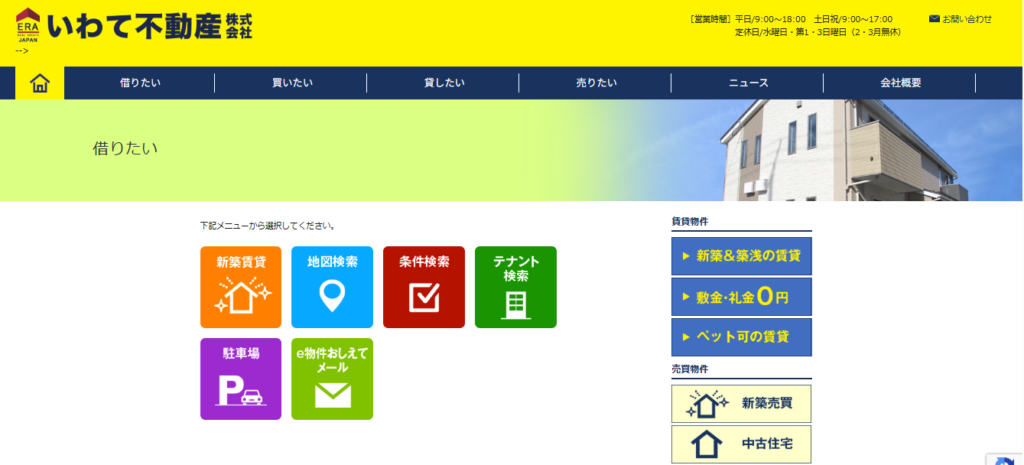Click the home icon in navigation bar

coord(40,83)
